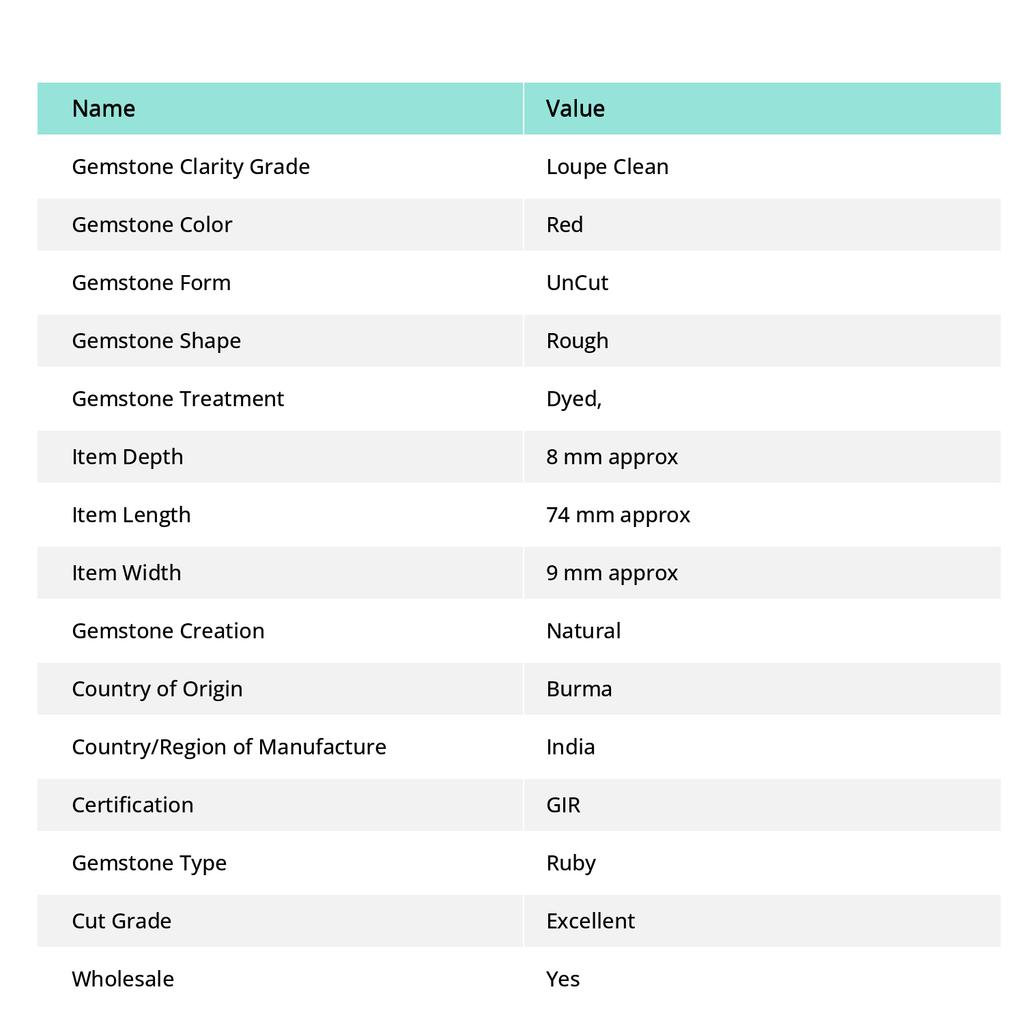Select the UnCut form value
1024x1024 pixels.
(x=577, y=282)
